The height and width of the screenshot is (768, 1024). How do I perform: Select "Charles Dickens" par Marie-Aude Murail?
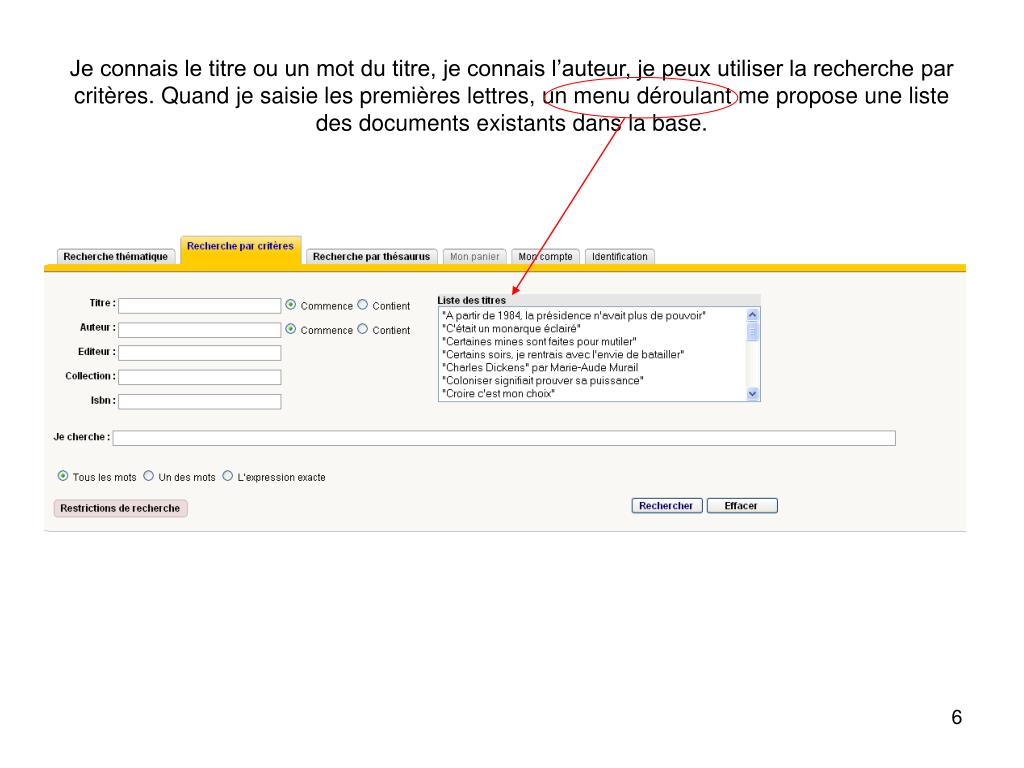coord(540,368)
